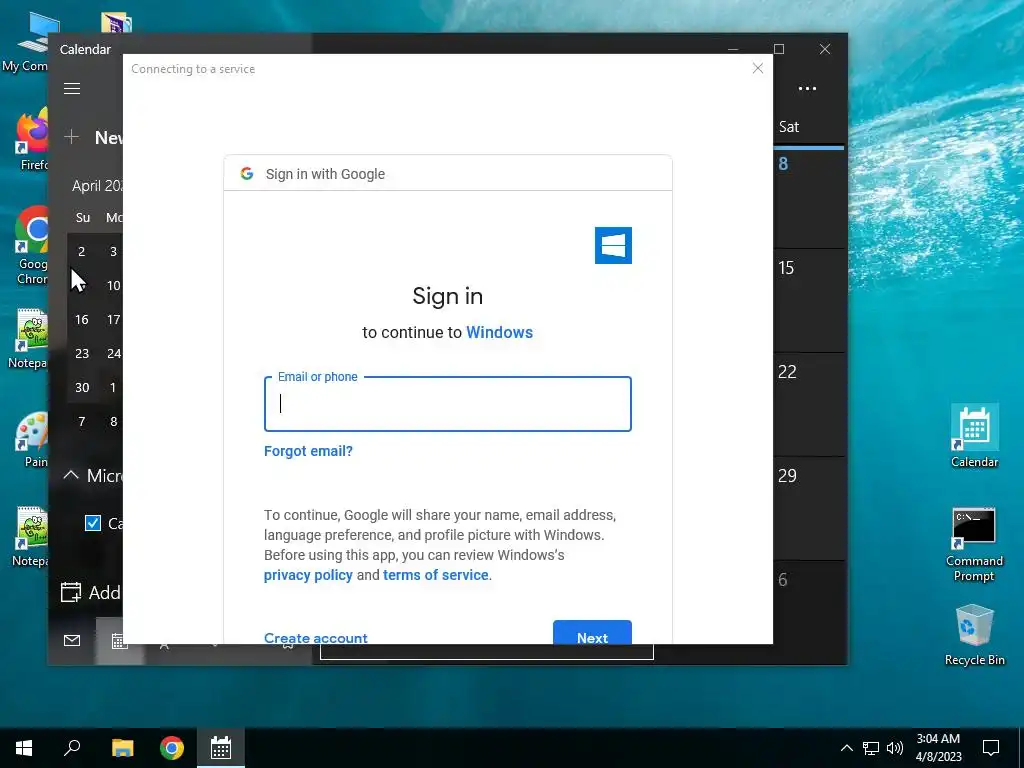
Task: Open the Mail icon in Calendar sidebar
Action: (x=72, y=641)
